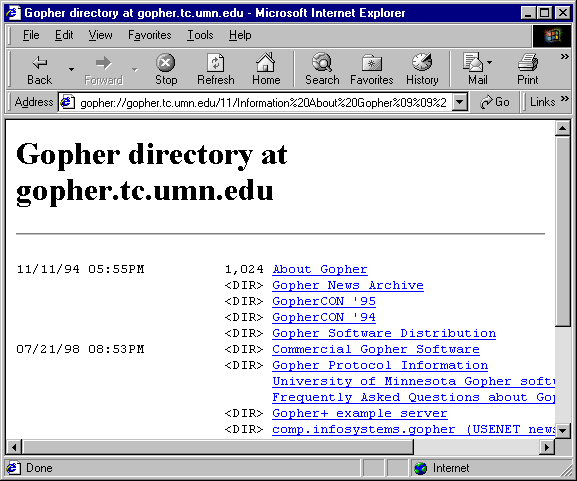Open the Gopher News Archive link
This screenshot has width=577, height=481.
tap(348, 285)
